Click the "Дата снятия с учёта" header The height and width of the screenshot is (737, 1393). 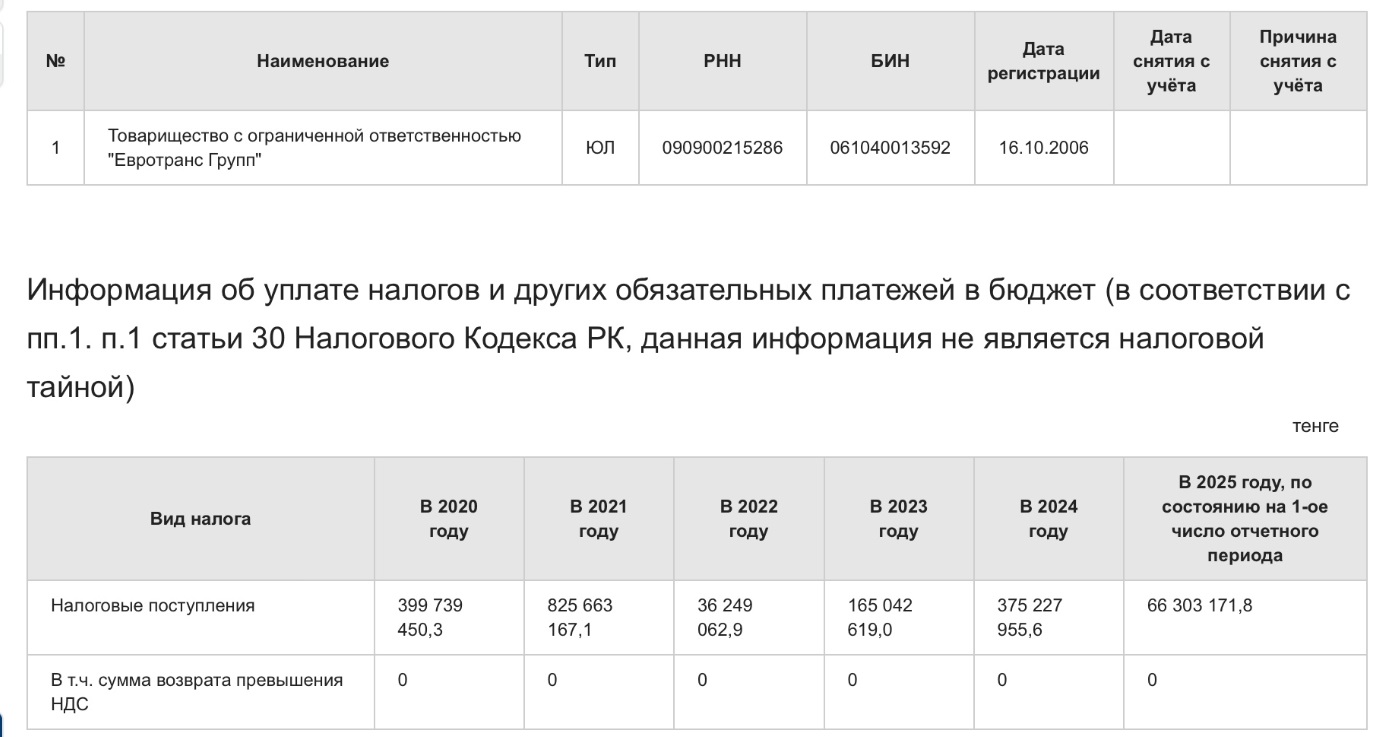[x=1171, y=61]
